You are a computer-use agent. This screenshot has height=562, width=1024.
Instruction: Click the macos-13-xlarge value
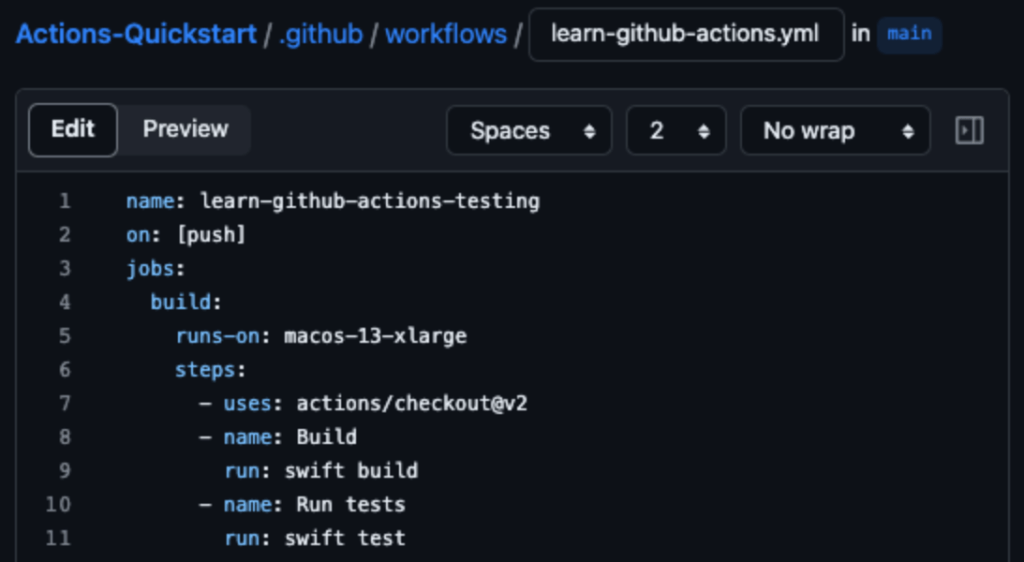375,336
